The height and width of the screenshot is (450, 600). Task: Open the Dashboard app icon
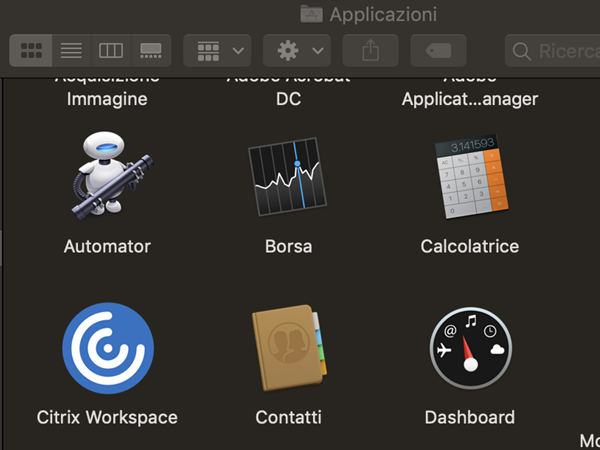point(471,348)
